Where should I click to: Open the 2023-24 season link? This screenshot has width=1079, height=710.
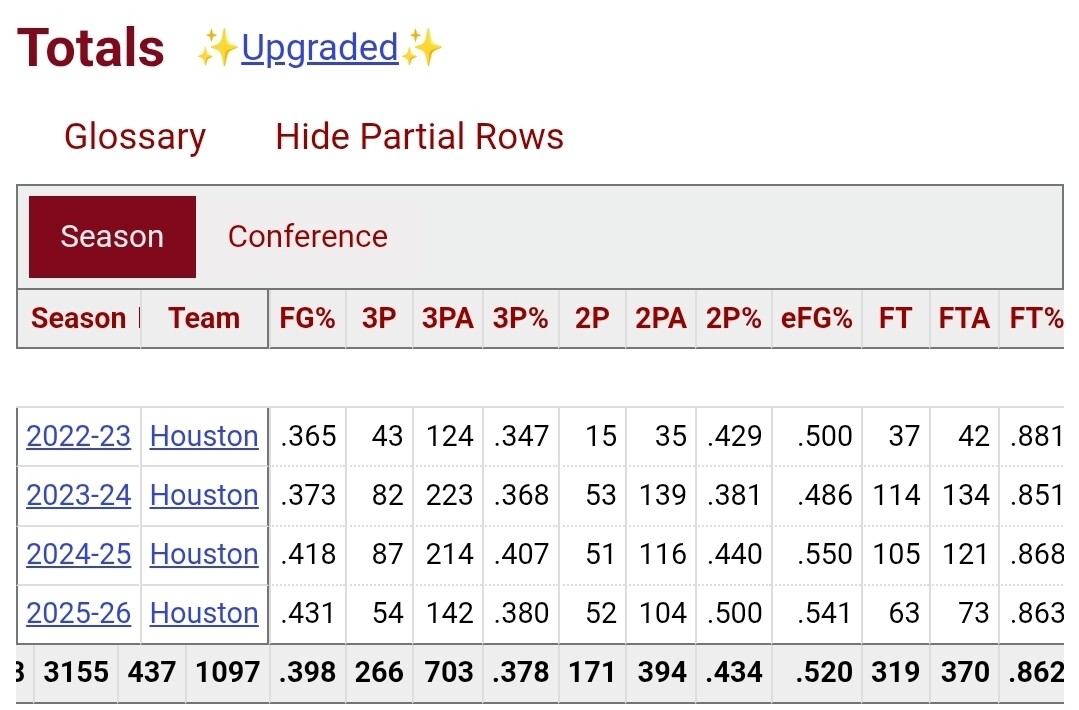pos(79,495)
